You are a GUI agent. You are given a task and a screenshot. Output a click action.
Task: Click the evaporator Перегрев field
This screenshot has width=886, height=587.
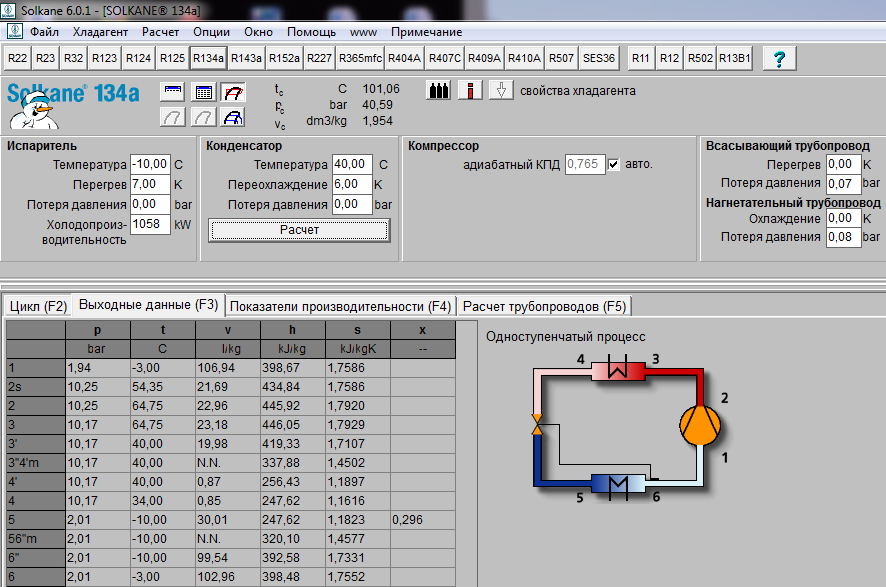pyautogui.click(x=150, y=184)
